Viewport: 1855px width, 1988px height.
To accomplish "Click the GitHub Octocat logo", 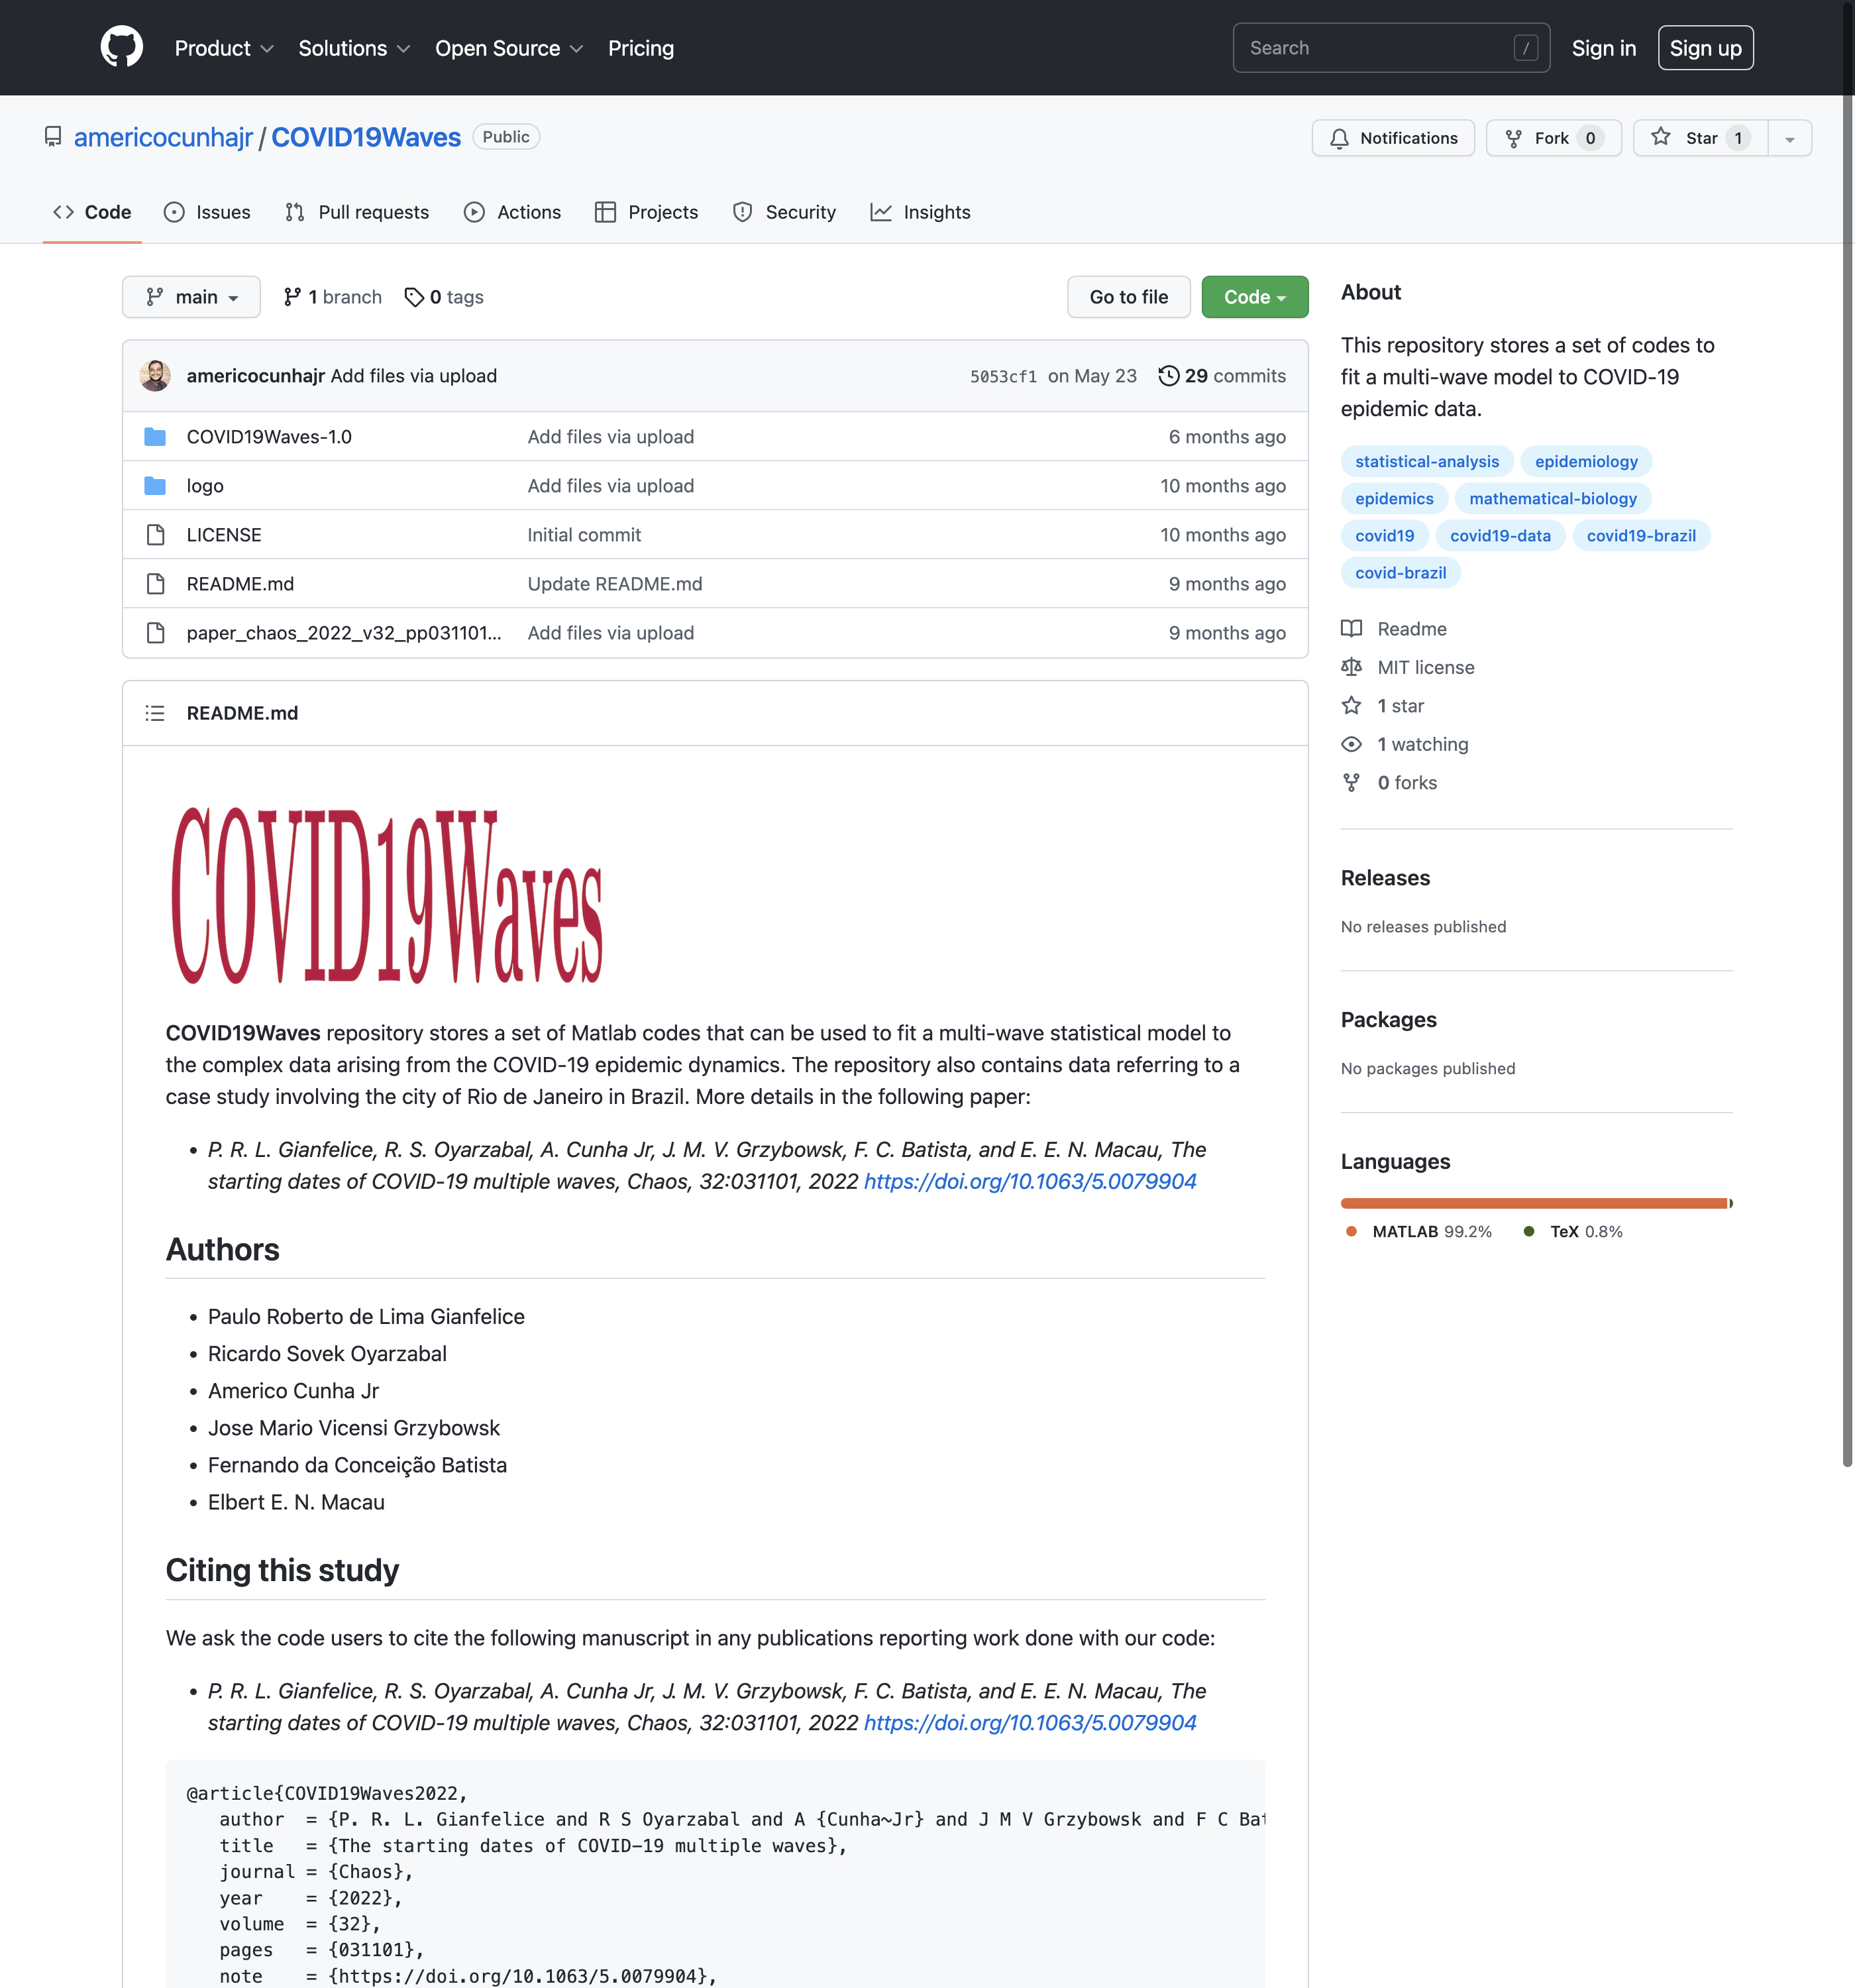I will (121, 47).
